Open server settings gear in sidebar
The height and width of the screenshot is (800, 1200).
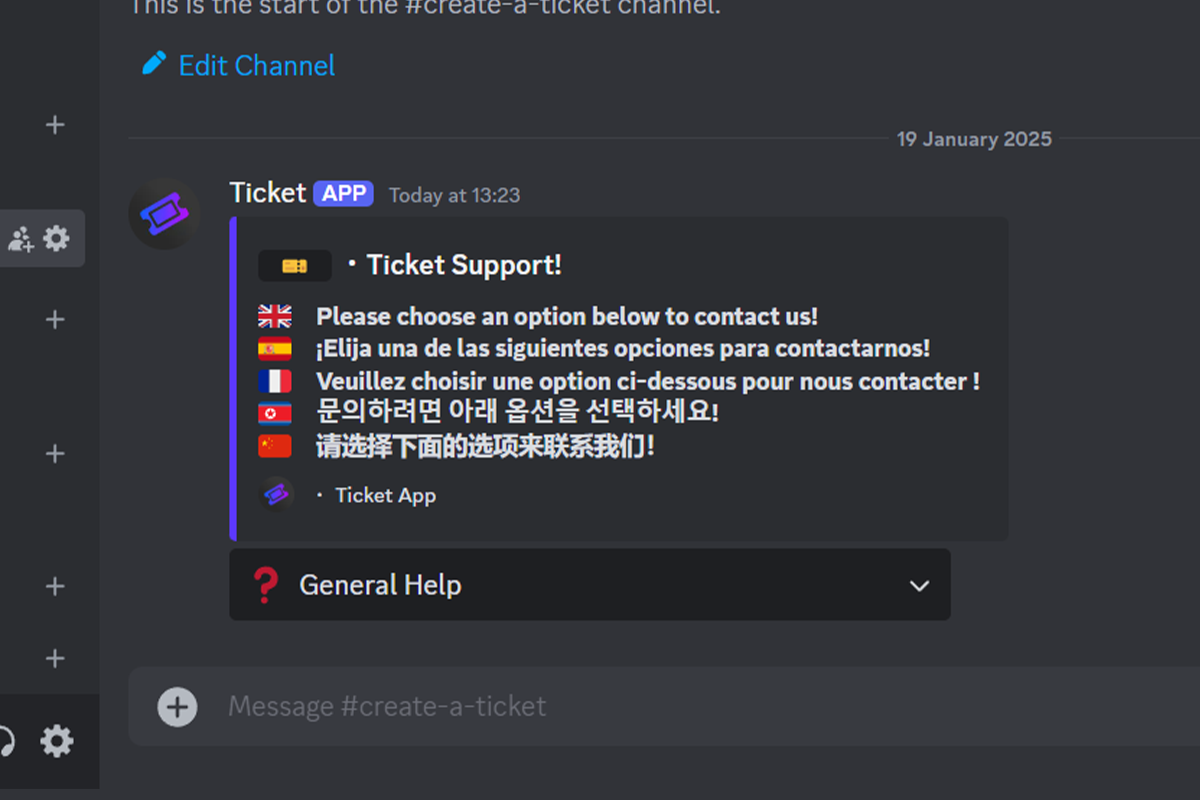57,238
